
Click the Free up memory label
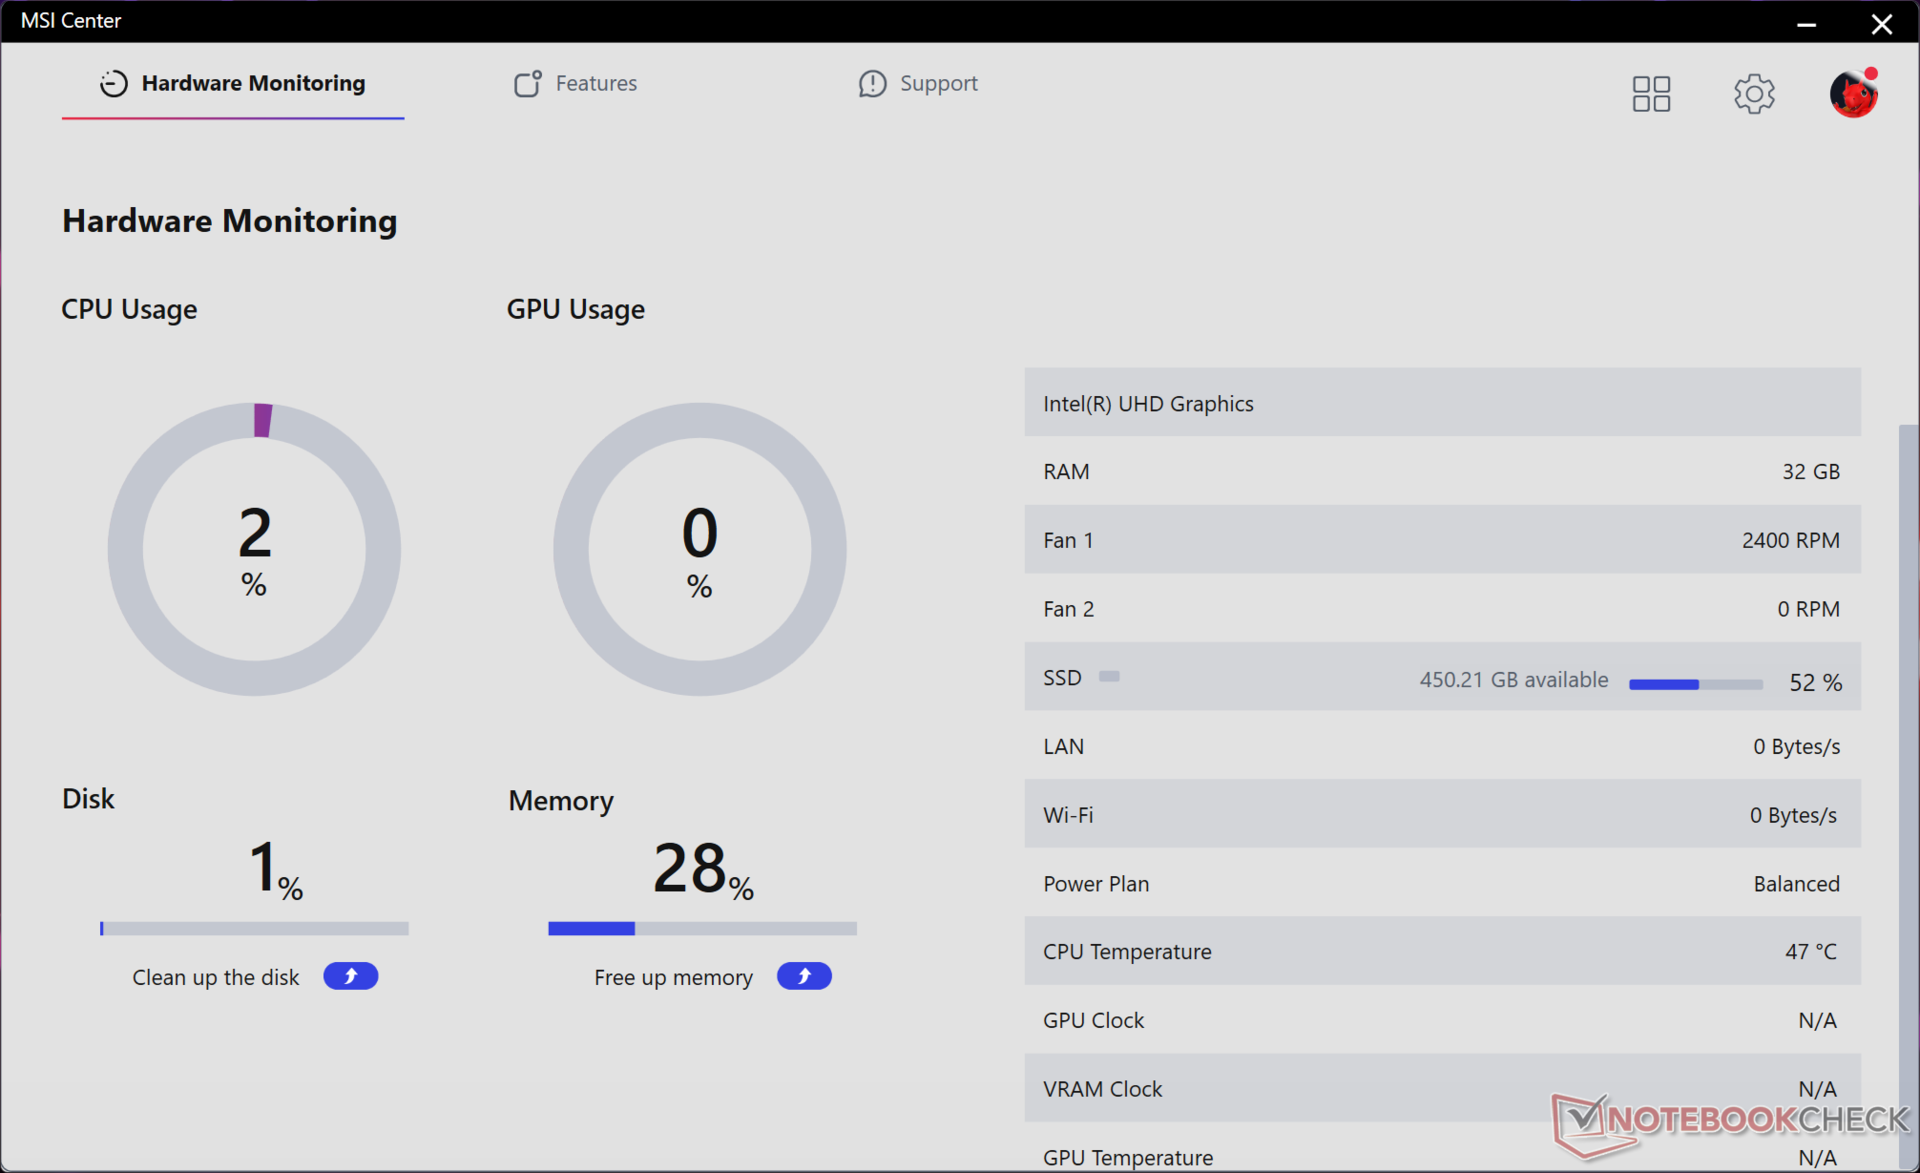[x=673, y=977]
